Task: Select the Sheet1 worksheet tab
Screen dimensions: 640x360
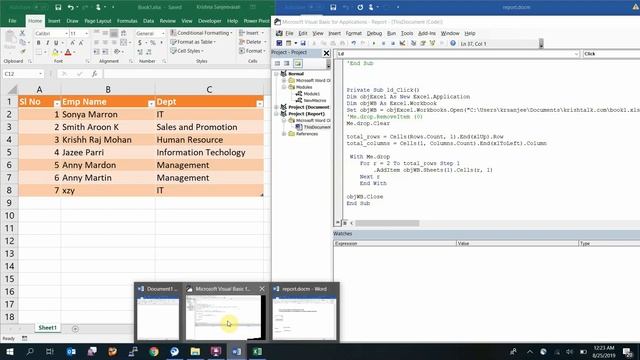Action: tap(47, 328)
